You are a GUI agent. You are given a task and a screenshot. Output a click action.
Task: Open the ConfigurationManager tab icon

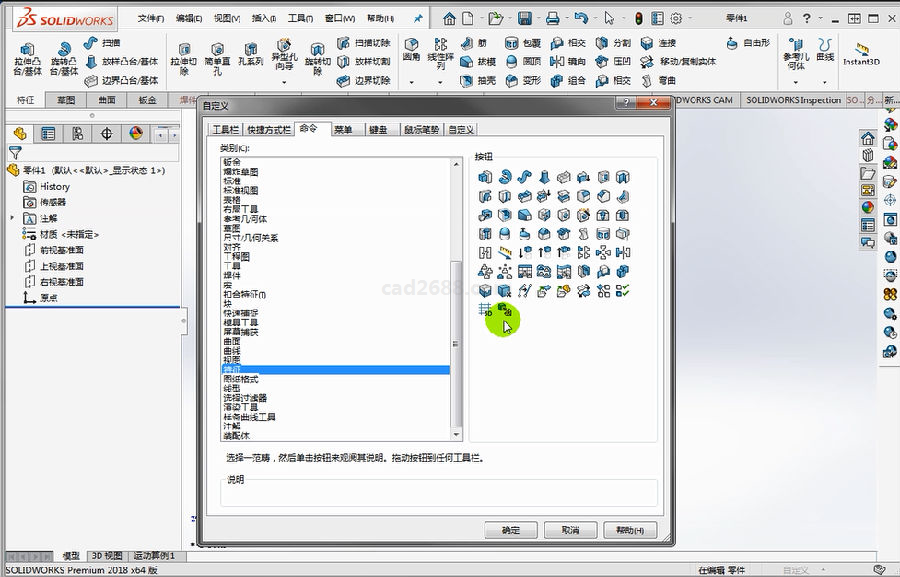[x=77, y=134]
